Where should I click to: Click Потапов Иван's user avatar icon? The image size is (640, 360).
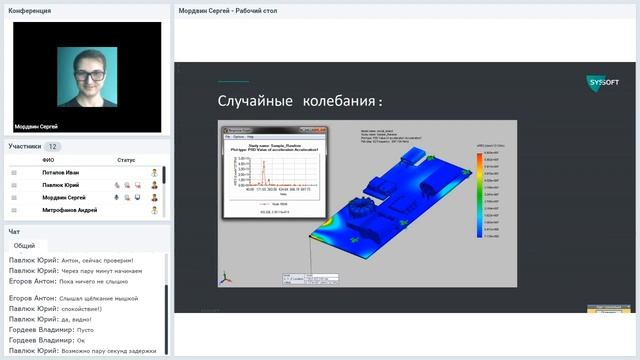(x=154, y=173)
